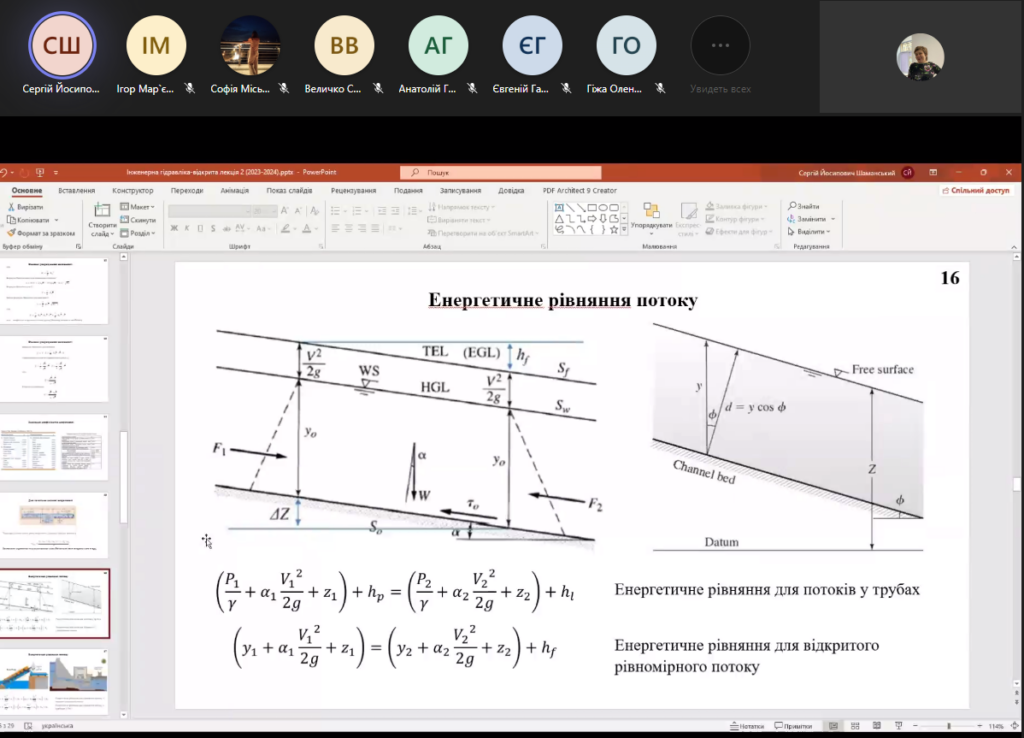Open Replace (Замінити) dropdown arrow
This screenshot has height=738, width=1024.
coord(833,219)
